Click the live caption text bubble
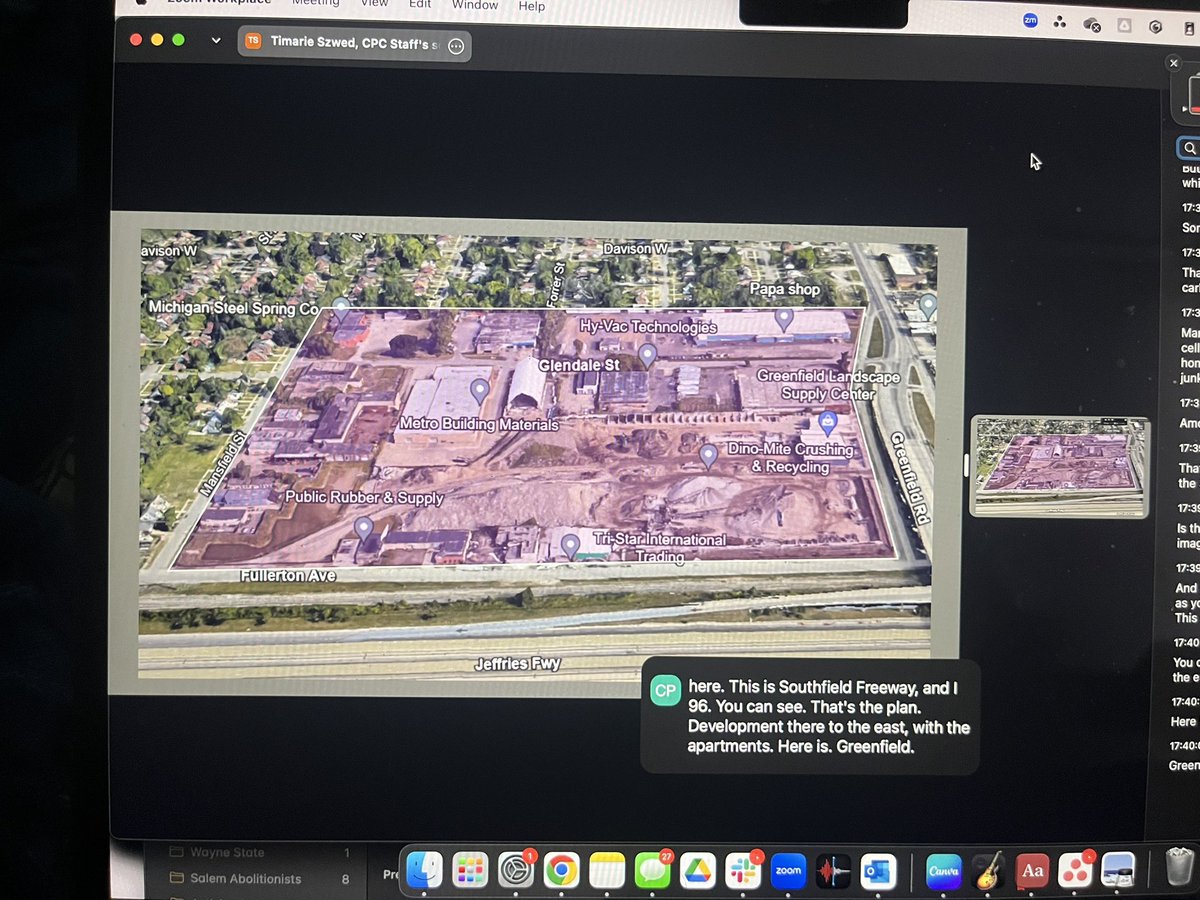The image size is (1200, 900). click(810, 716)
